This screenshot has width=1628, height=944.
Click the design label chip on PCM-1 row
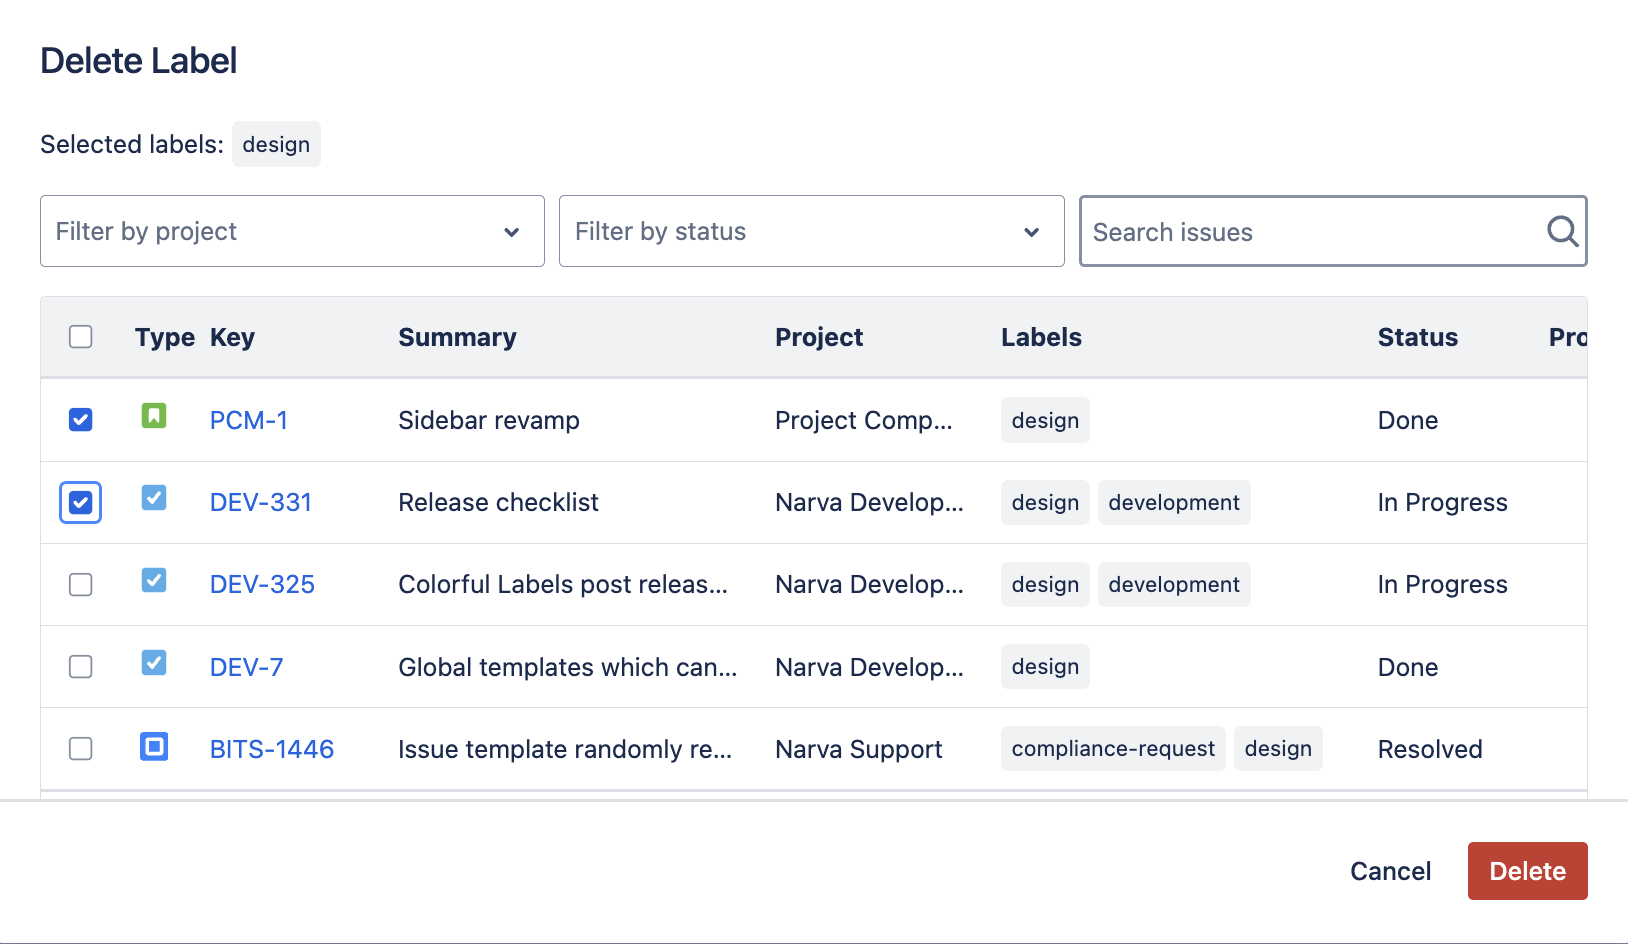coord(1044,419)
